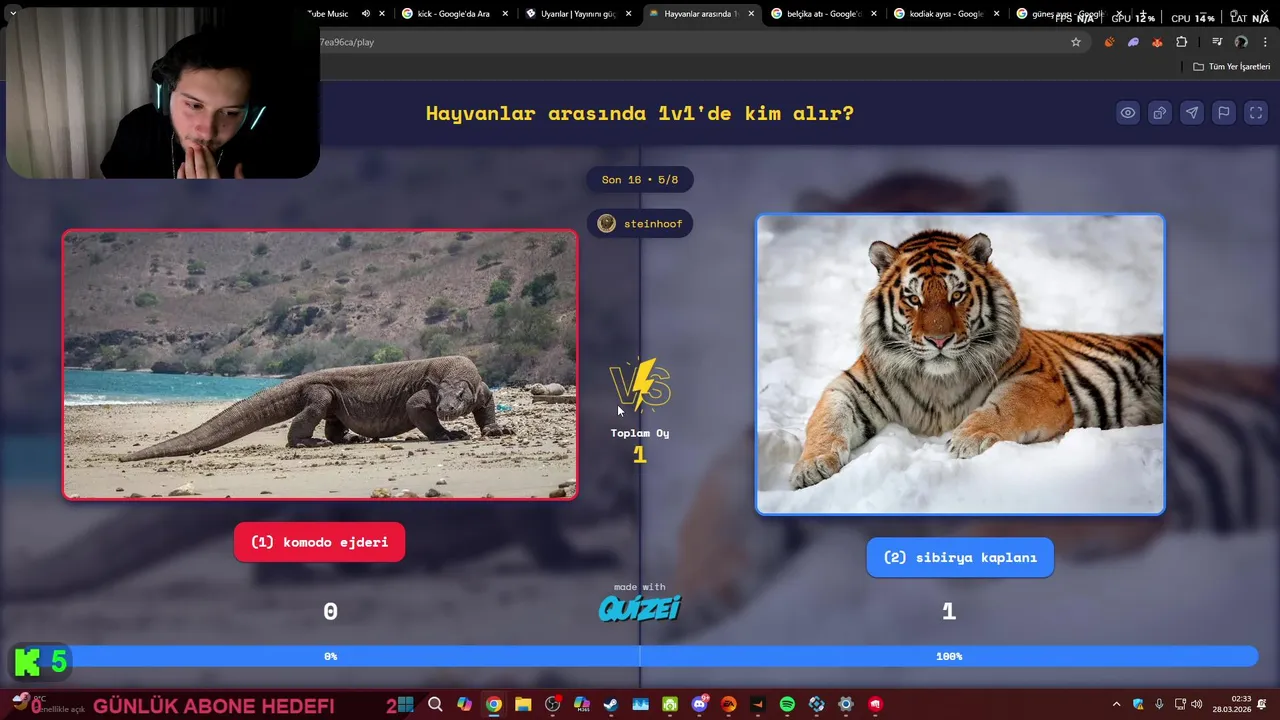Open the Windows Start menu
The height and width of the screenshot is (720, 1280).
pos(405,704)
